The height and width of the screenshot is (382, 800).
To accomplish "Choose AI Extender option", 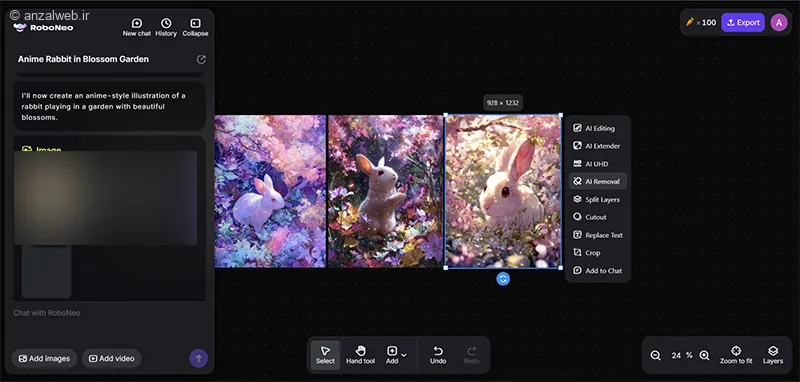I will pyautogui.click(x=597, y=146).
